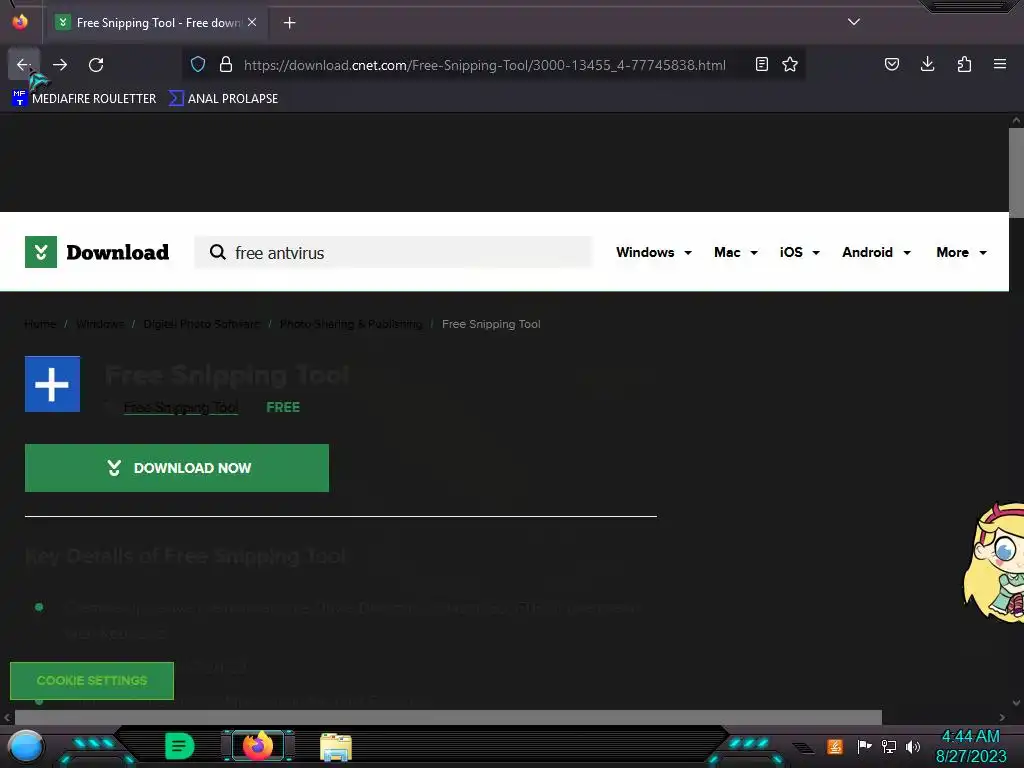Click the green DOWNLOAD NOW button
This screenshot has height=768, width=1024.
coord(177,468)
